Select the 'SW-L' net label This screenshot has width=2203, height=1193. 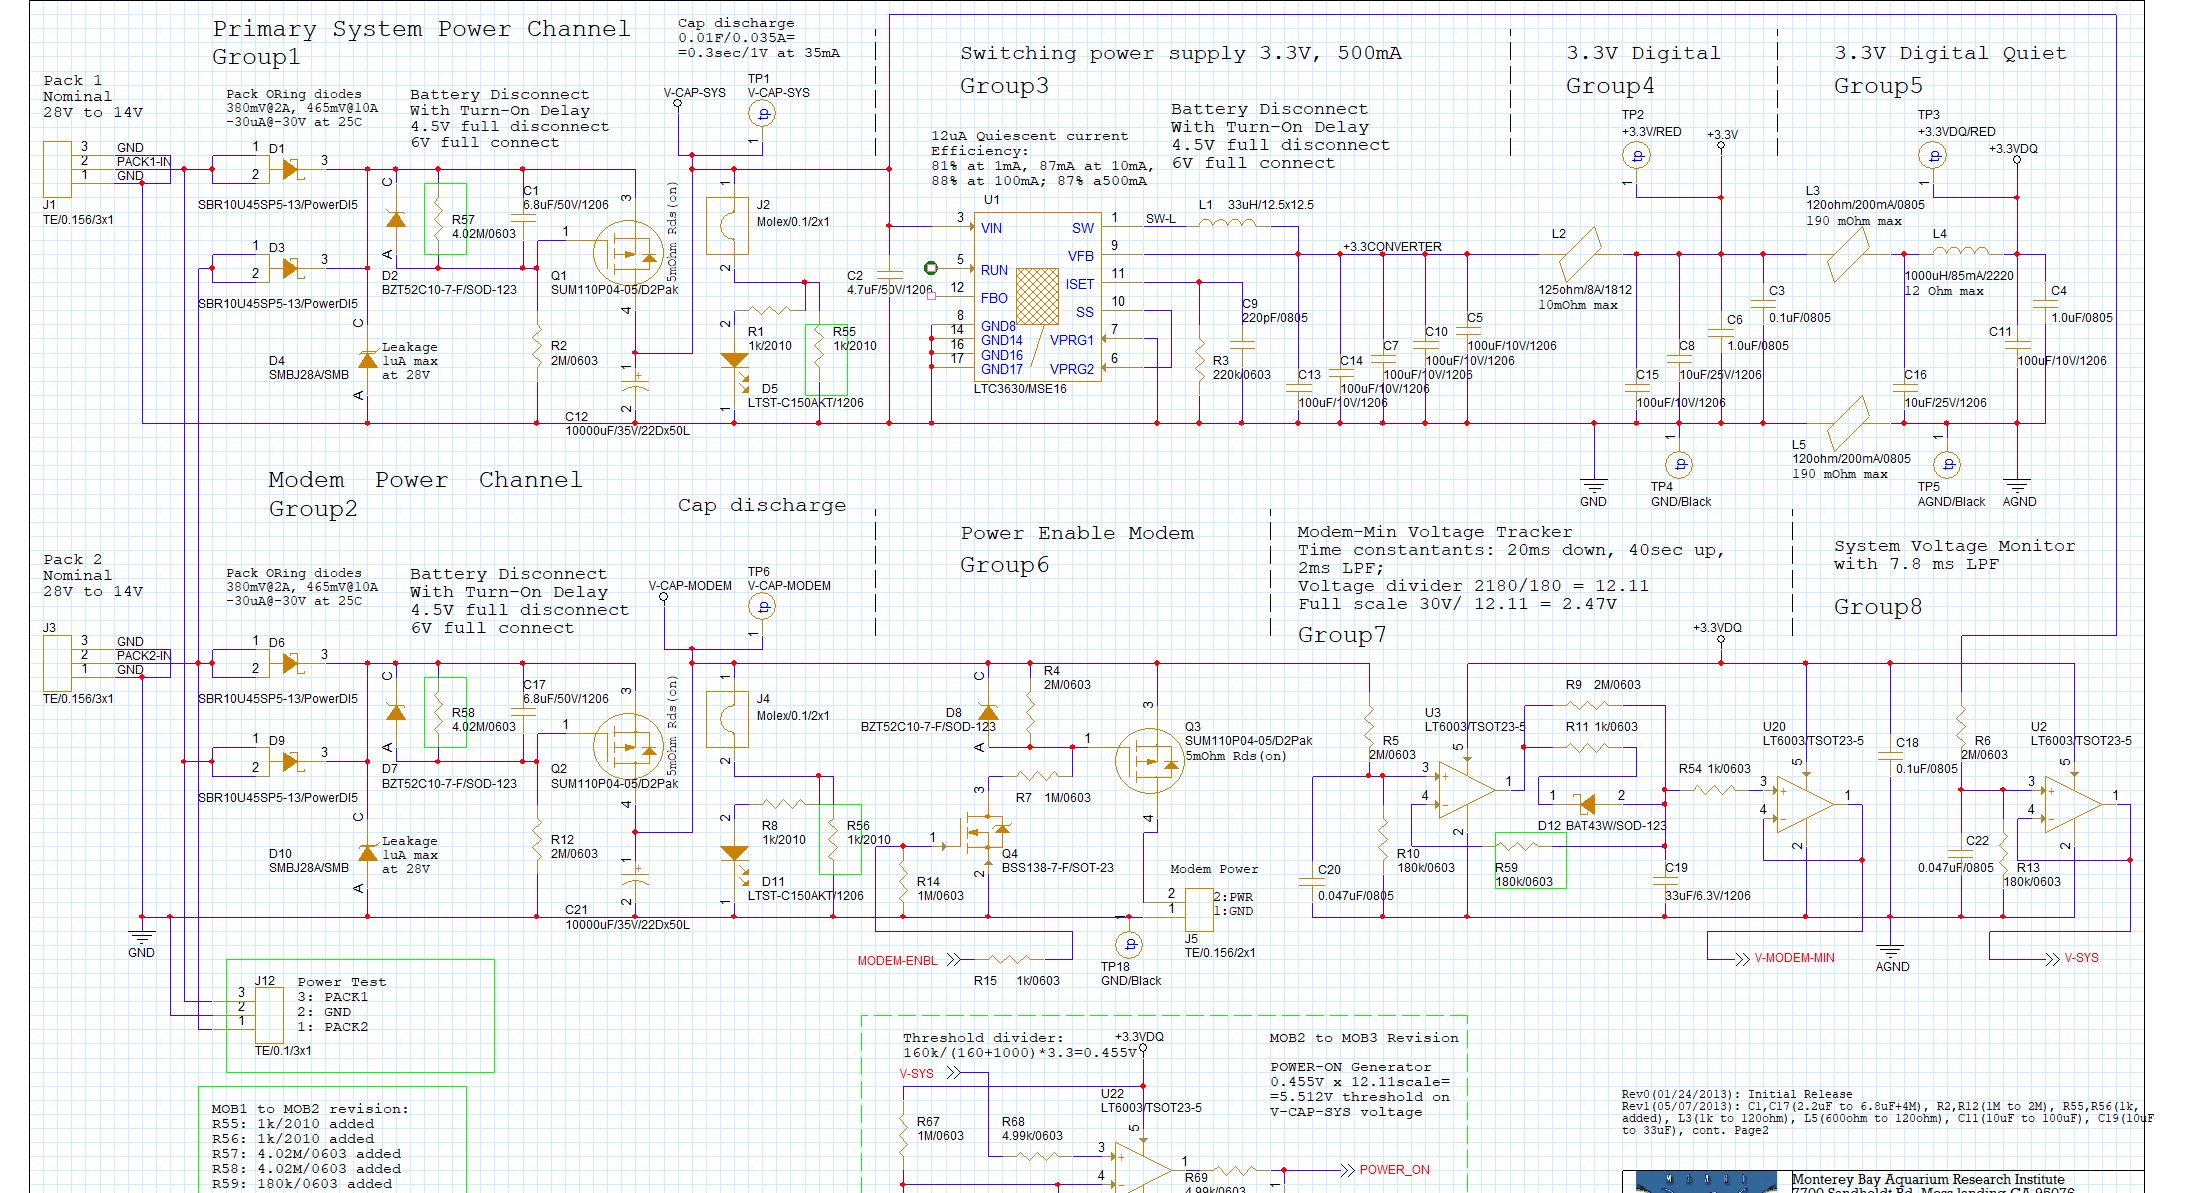(x=1160, y=219)
